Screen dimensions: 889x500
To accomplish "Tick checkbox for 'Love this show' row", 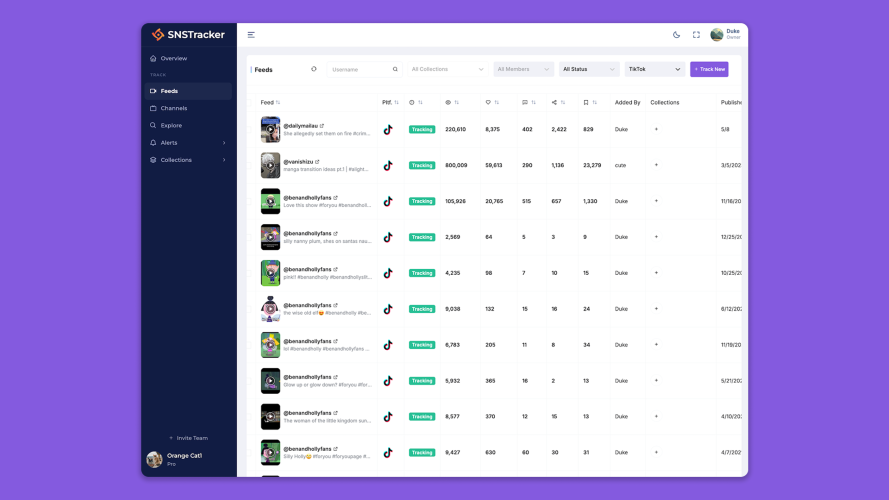I will pyautogui.click(x=249, y=201).
